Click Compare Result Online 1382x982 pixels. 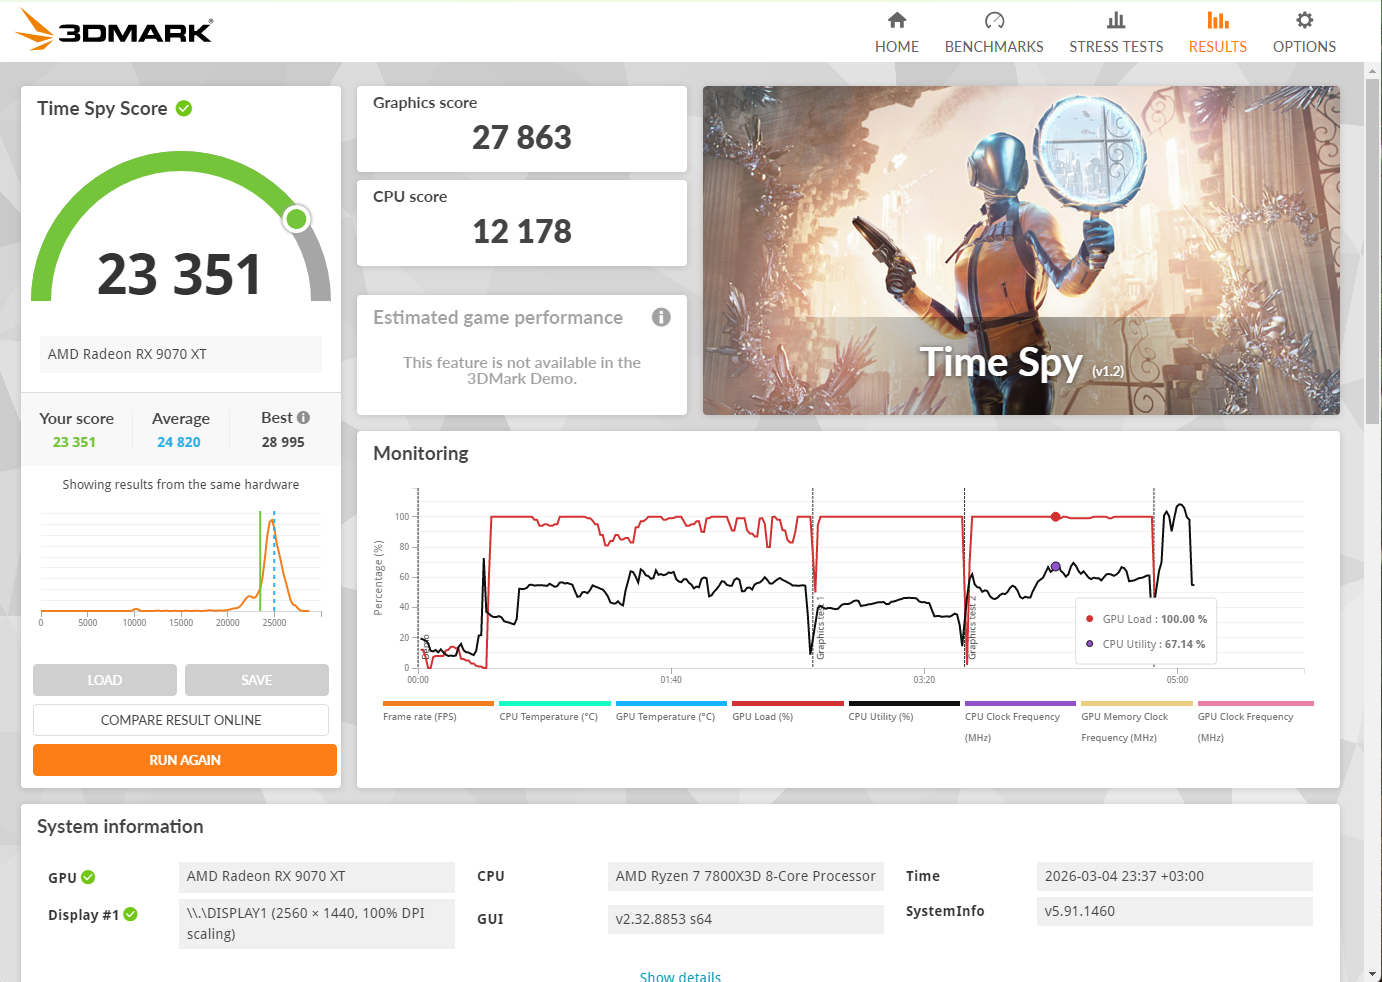tap(181, 720)
